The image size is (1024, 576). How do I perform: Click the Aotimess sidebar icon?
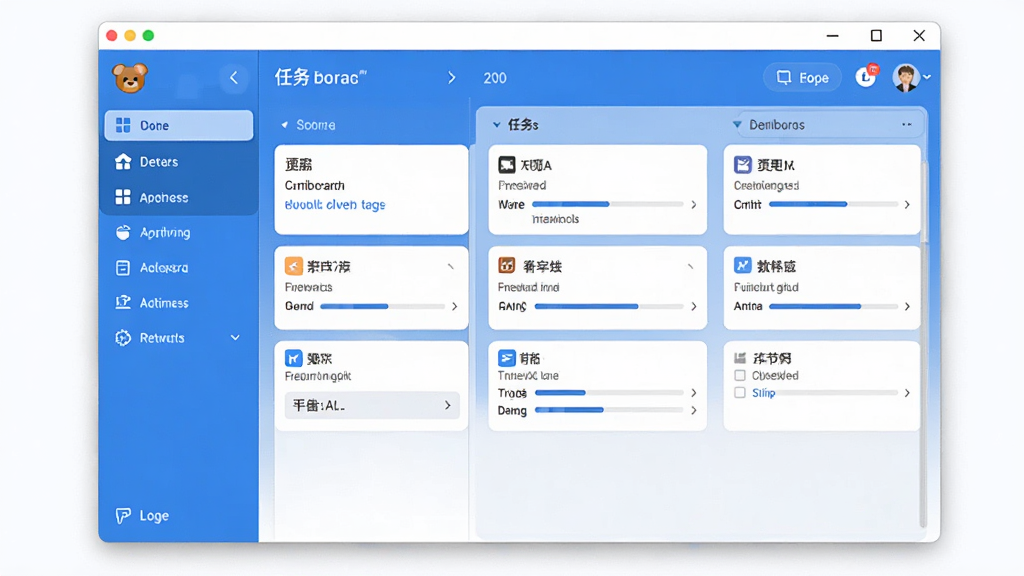pos(123,302)
